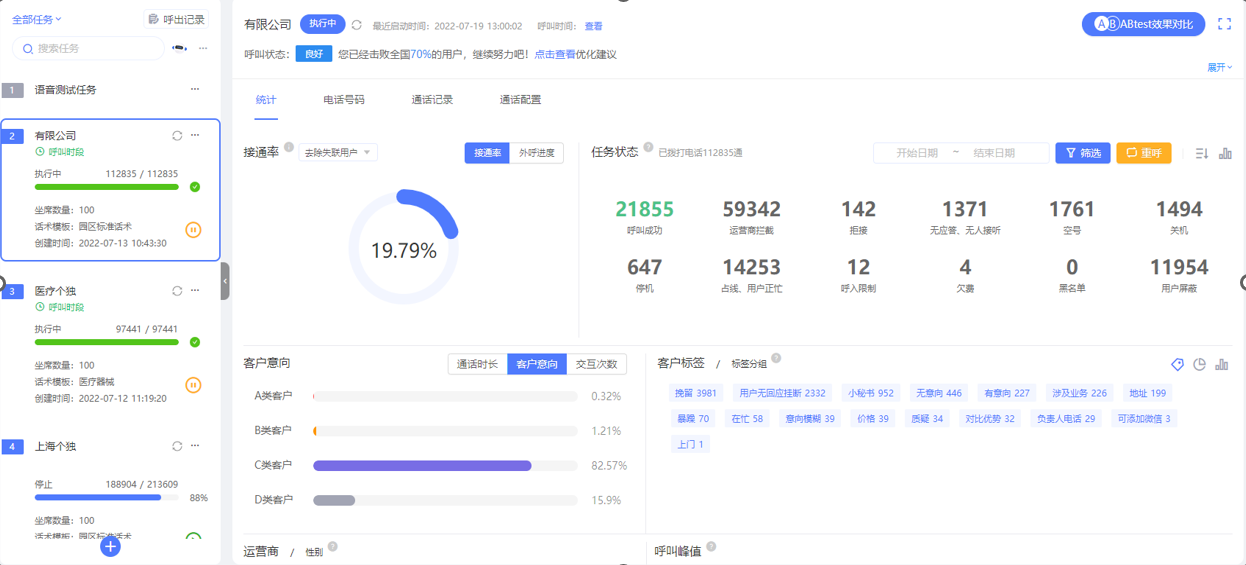Open the 全部任务 dropdown
The width and height of the screenshot is (1246, 565).
pyautogui.click(x=37, y=19)
